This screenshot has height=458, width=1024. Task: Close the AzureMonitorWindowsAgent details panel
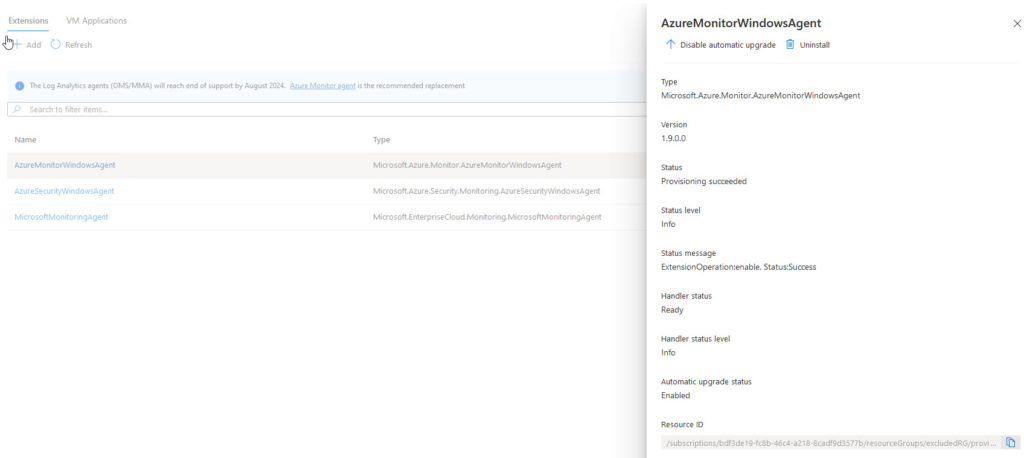click(1017, 24)
